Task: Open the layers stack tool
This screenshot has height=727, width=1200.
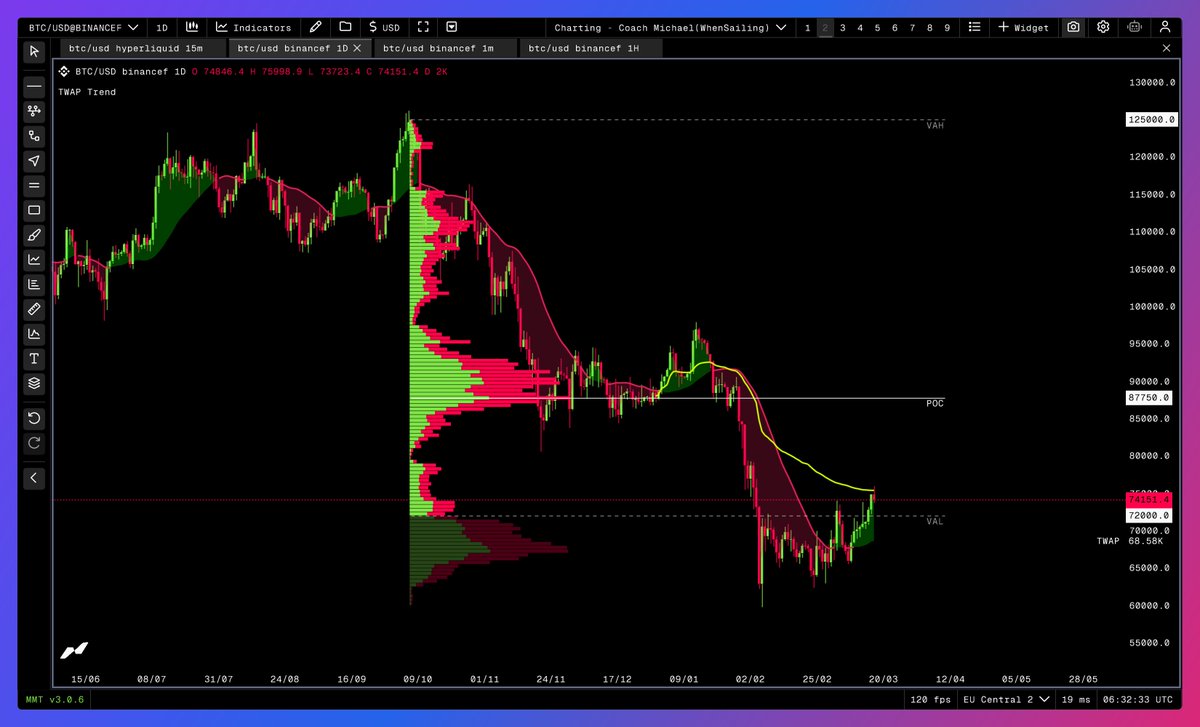Action: coord(34,383)
